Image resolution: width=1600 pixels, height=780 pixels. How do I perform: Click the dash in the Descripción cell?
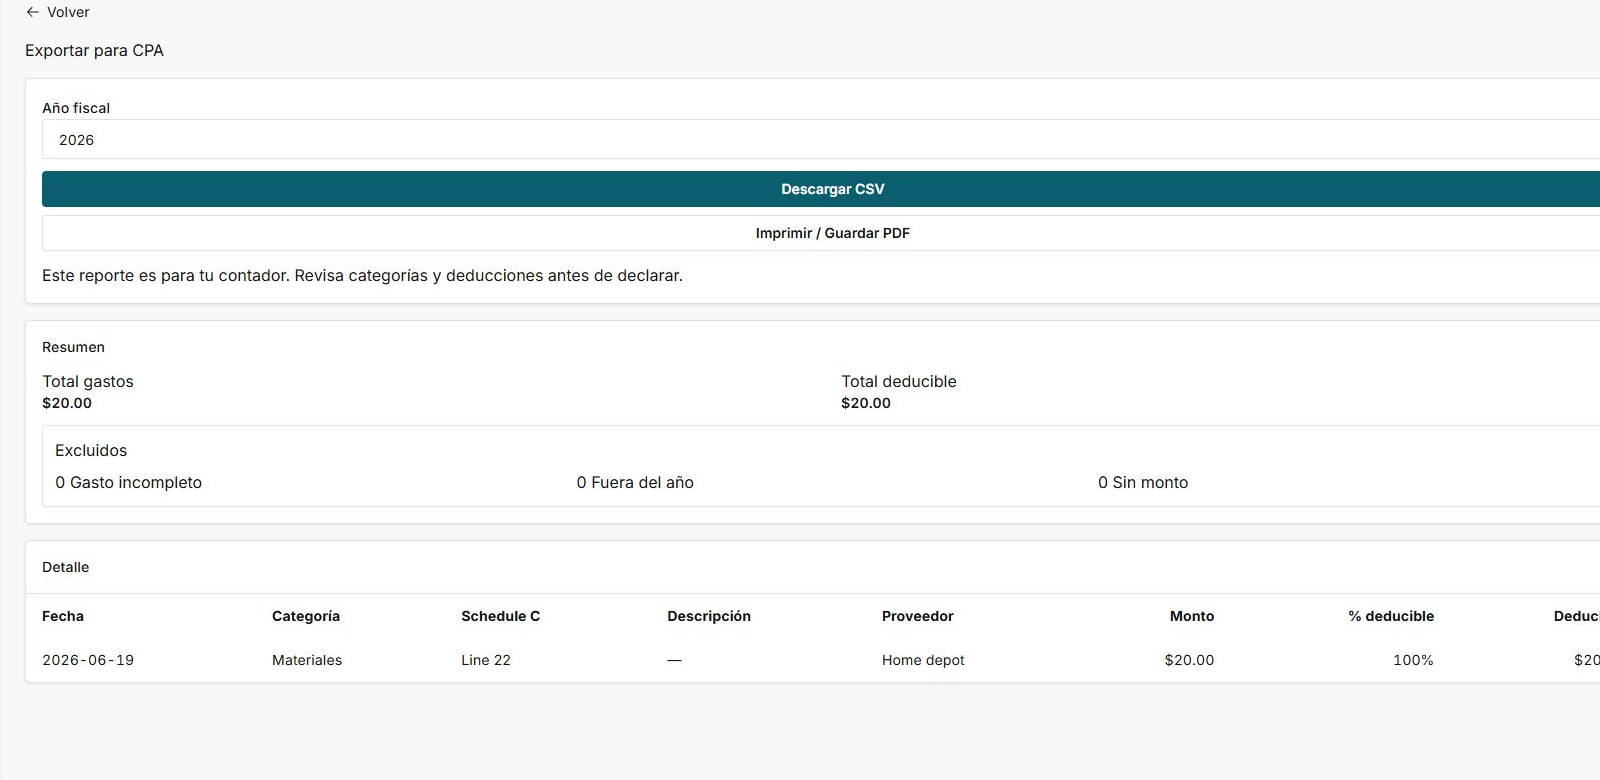click(674, 660)
